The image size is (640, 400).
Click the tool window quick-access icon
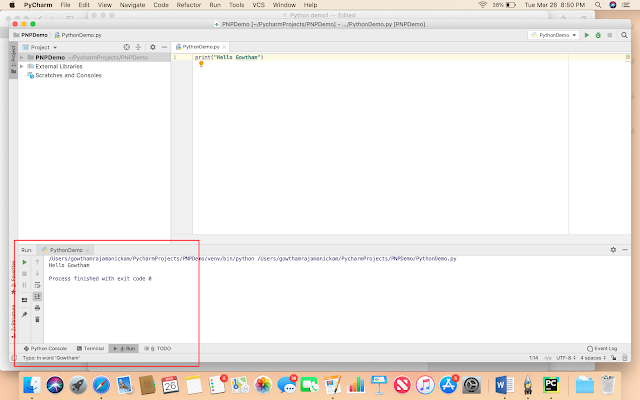tap(14, 358)
